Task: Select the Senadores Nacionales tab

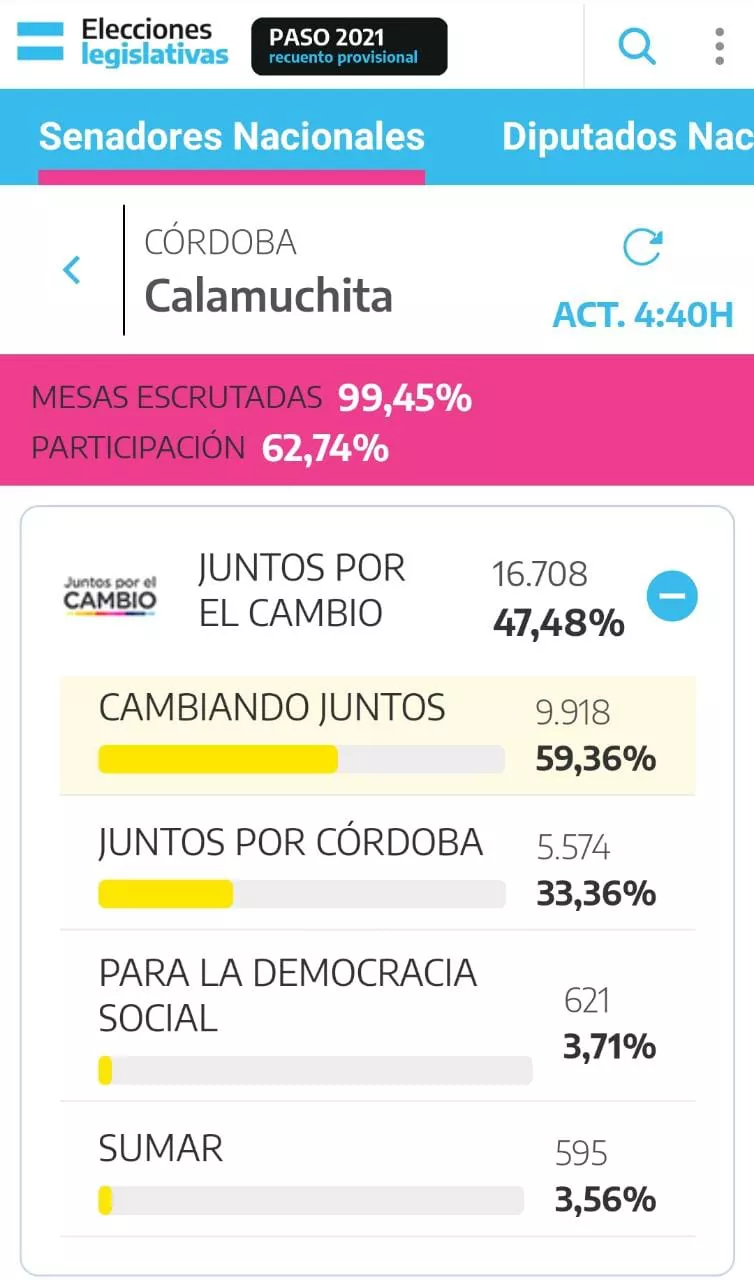Action: [x=231, y=137]
